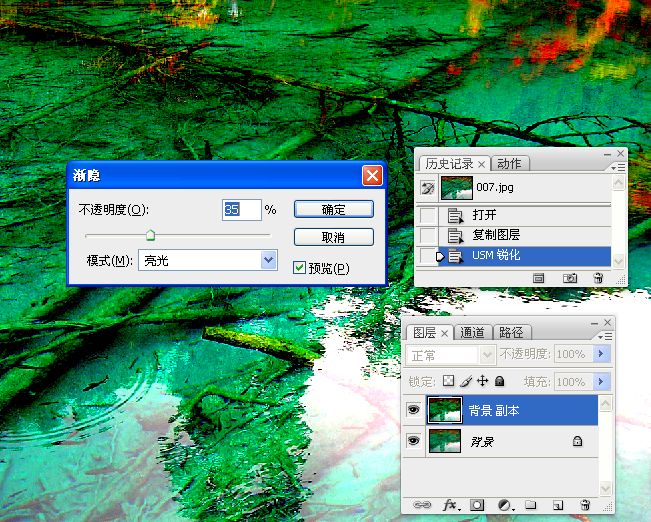The image size is (651, 522).
Task: Click the history state slider marker at USM 锐化
Action: [x=440, y=257]
